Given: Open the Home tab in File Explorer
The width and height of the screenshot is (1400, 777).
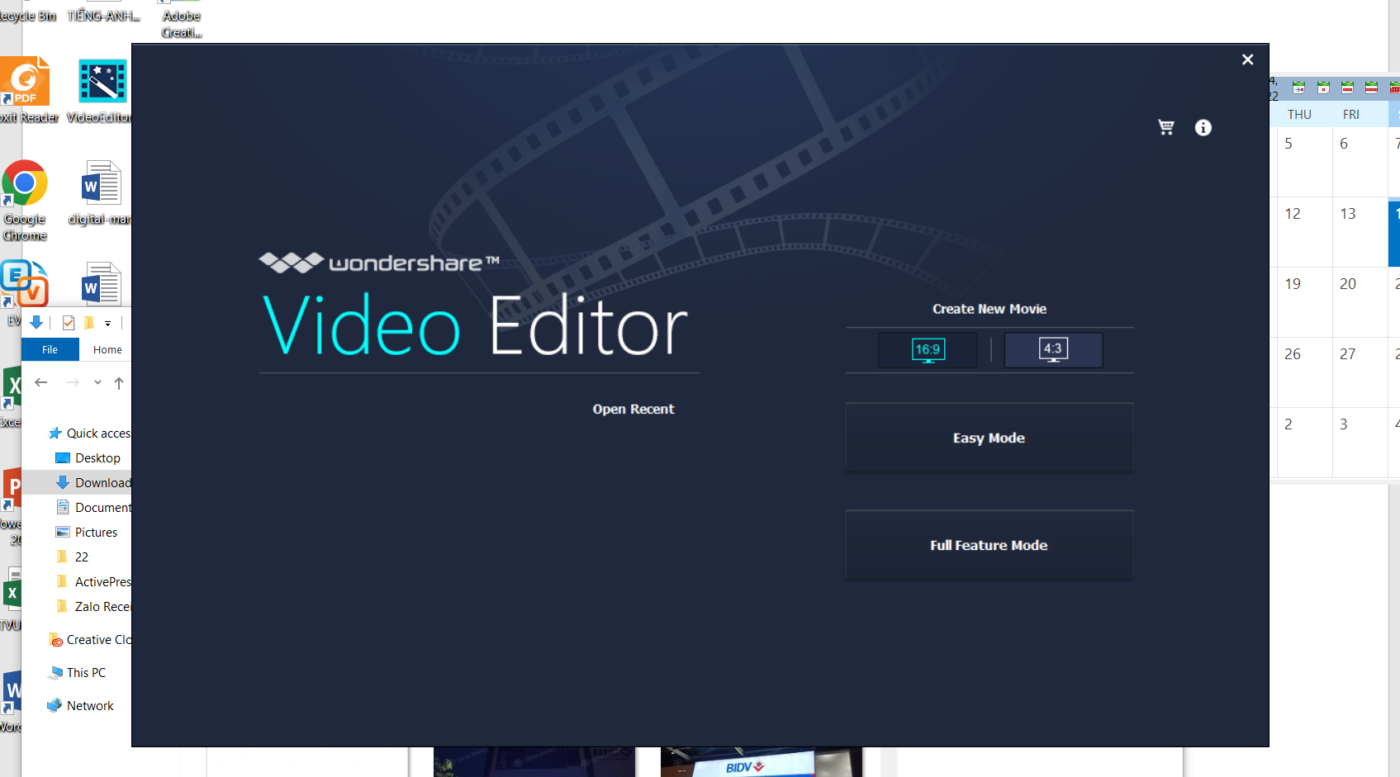Looking at the screenshot, I should coord(107,349).
